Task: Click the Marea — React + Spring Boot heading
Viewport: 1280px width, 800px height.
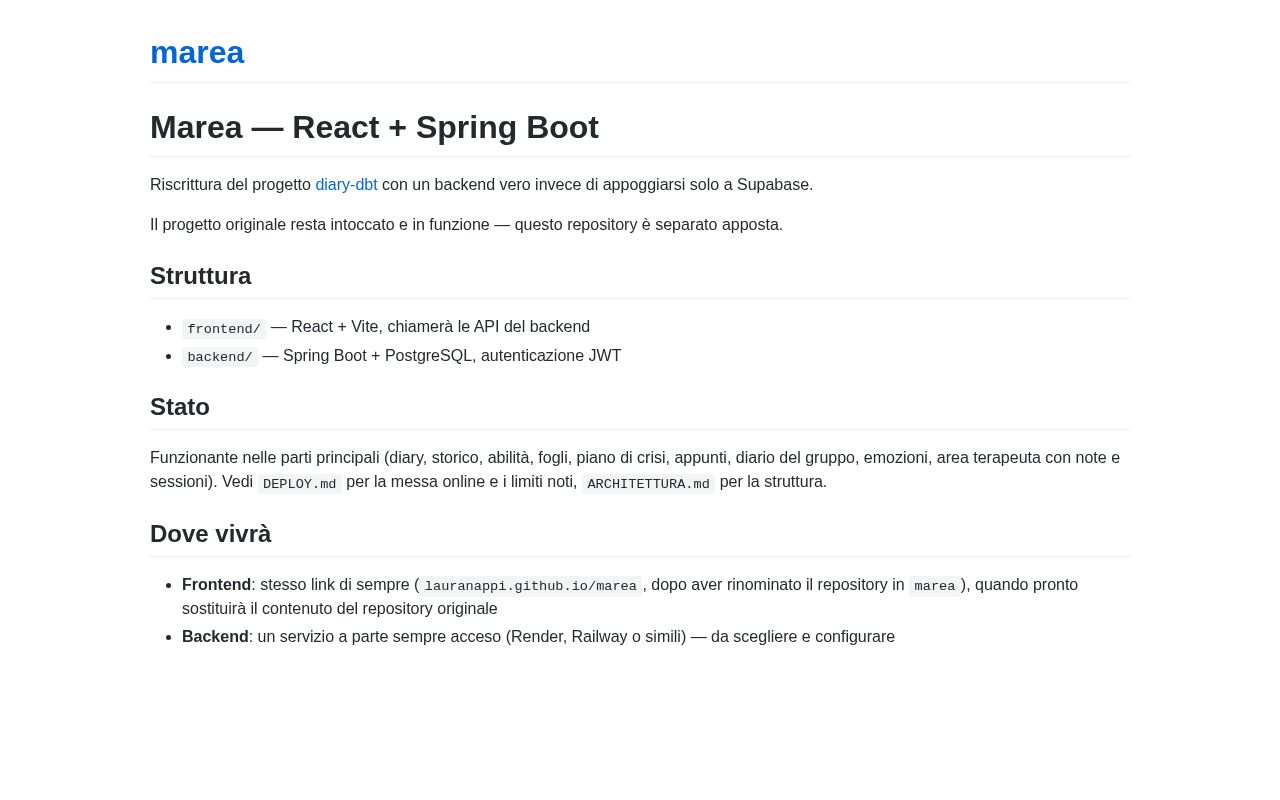Action: tap(374, 127)
